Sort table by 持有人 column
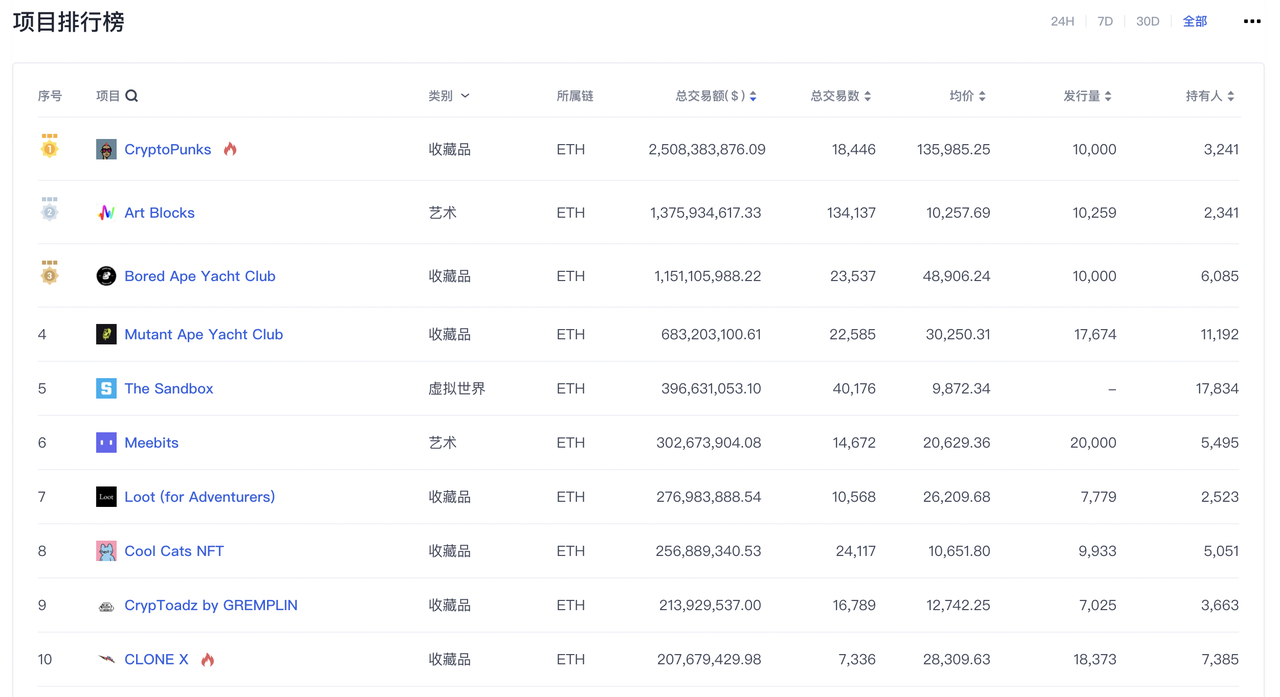Image resolution: width=1280 pixels, height=697 pixels. 1209,96
